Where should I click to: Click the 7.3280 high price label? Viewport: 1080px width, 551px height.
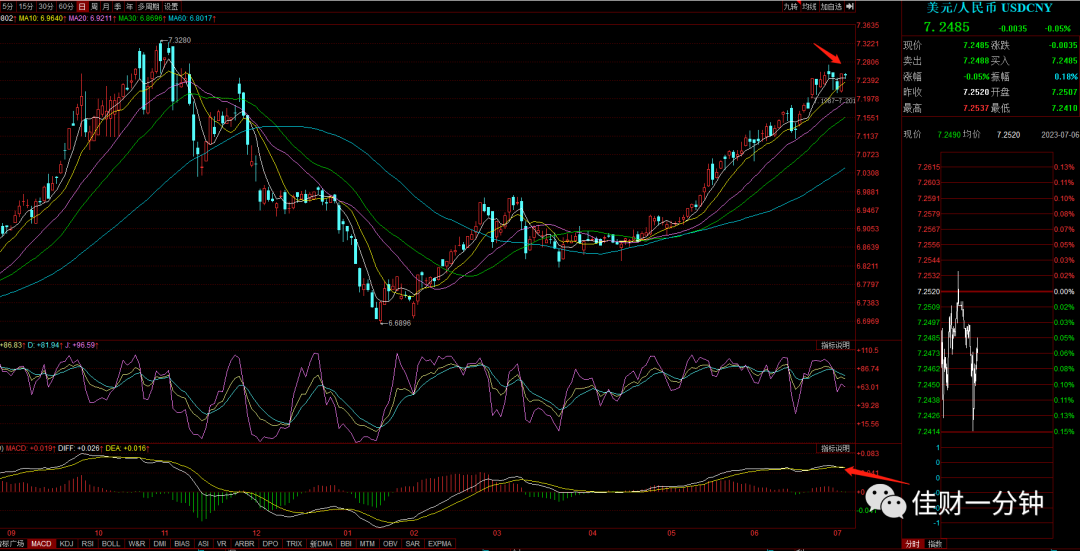click(x=179, y=40)
